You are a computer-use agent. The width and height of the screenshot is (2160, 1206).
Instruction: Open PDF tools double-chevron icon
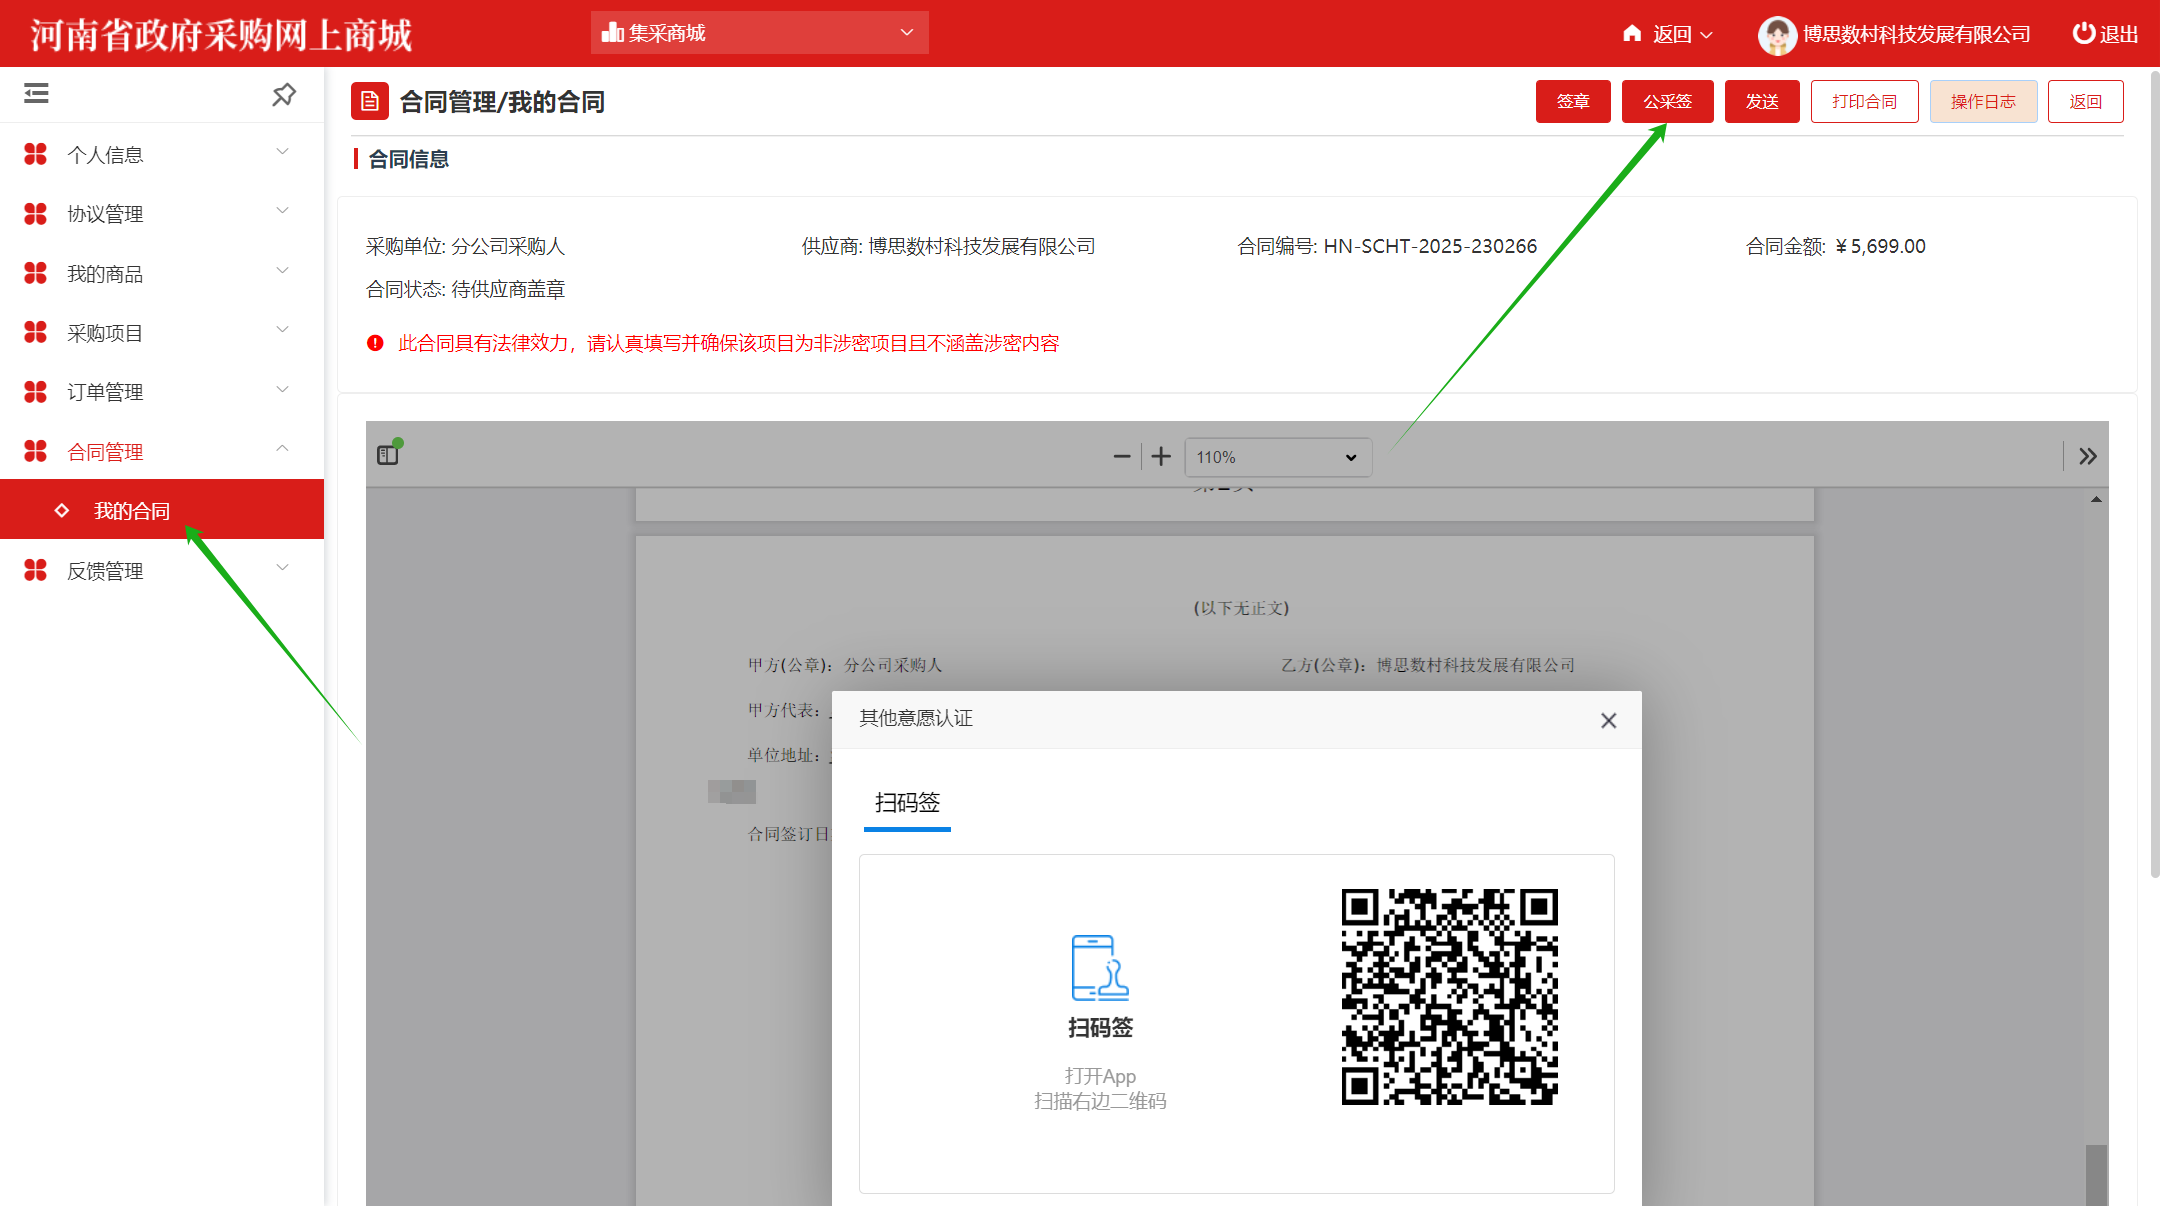point(2088,457)
